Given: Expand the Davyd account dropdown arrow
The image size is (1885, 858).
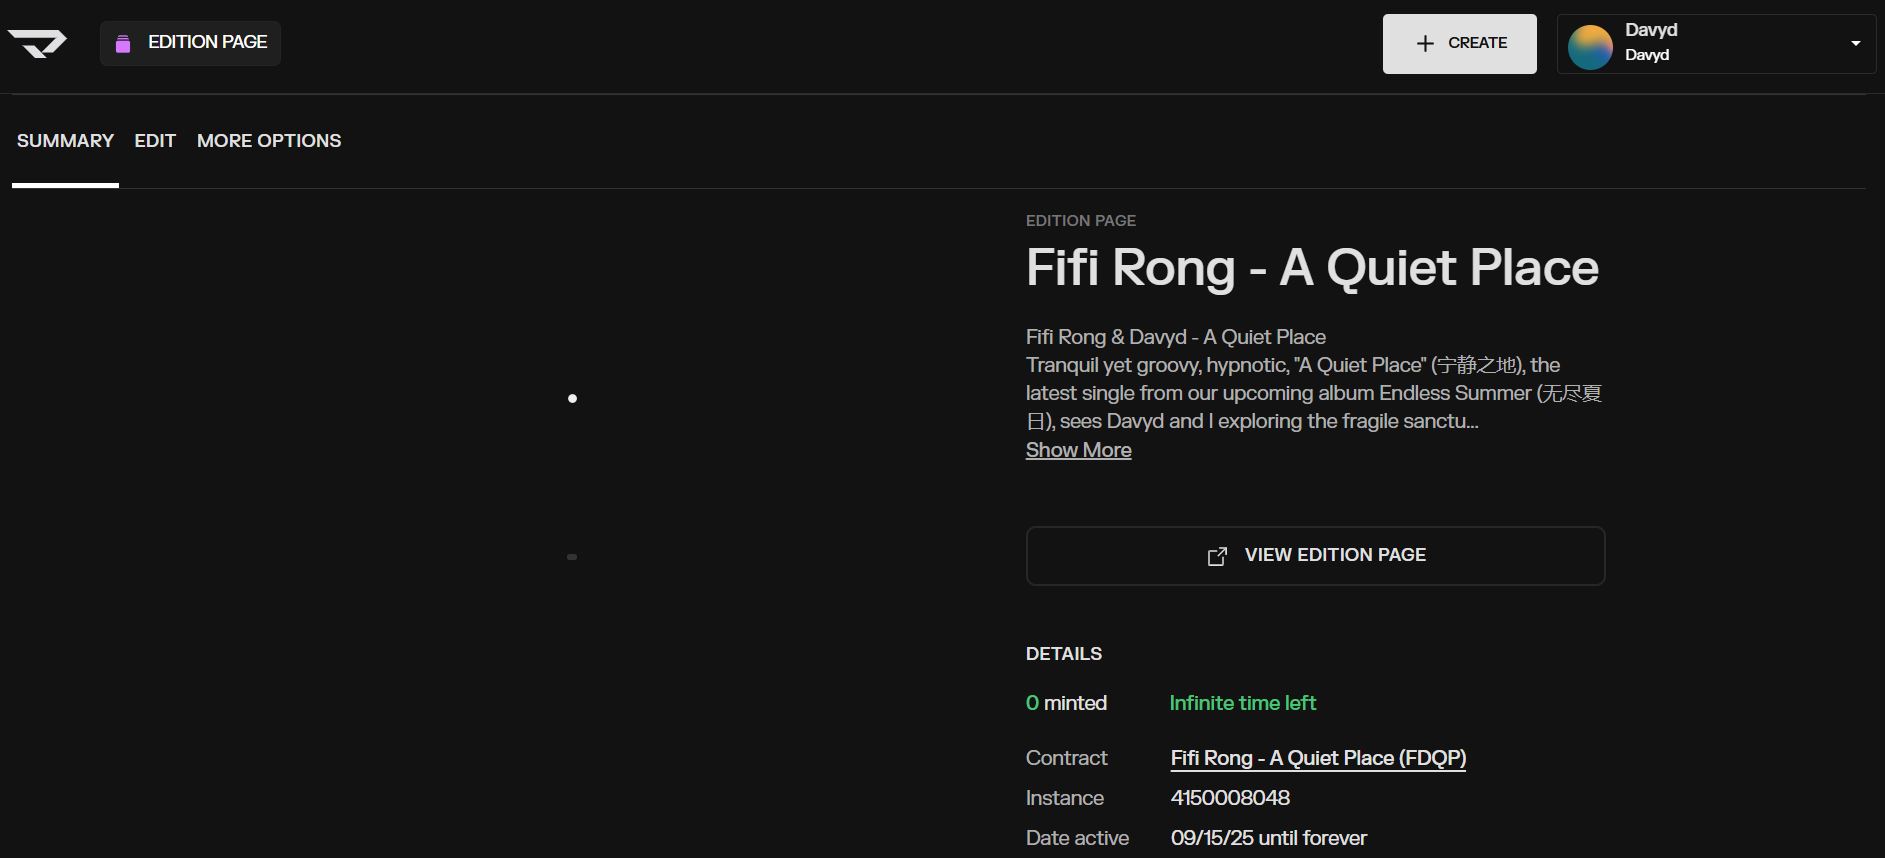Looking at the screenshot, I should coord(1855,43).
